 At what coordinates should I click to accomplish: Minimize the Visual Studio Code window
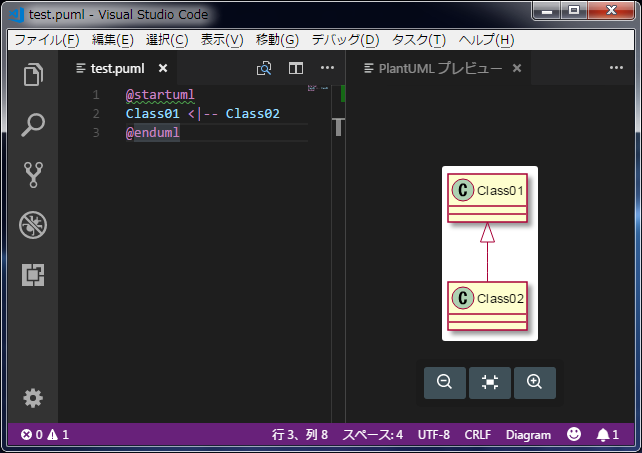tap(547, 11)
